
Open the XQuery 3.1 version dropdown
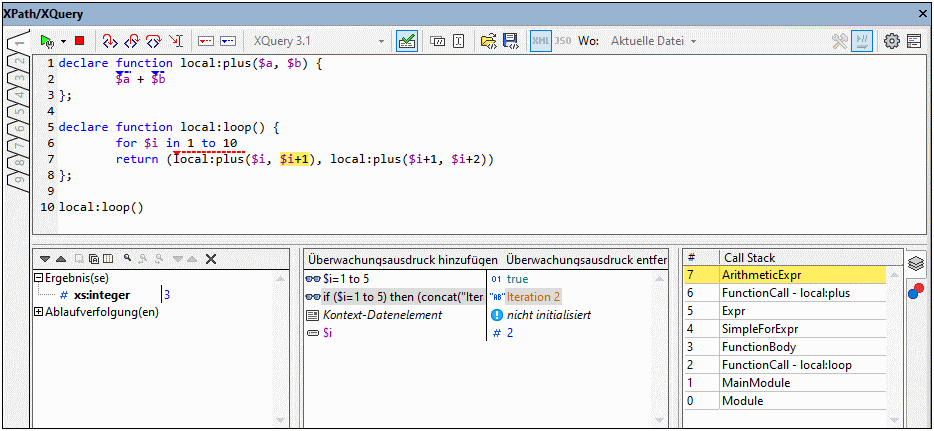tap(318, 41)
